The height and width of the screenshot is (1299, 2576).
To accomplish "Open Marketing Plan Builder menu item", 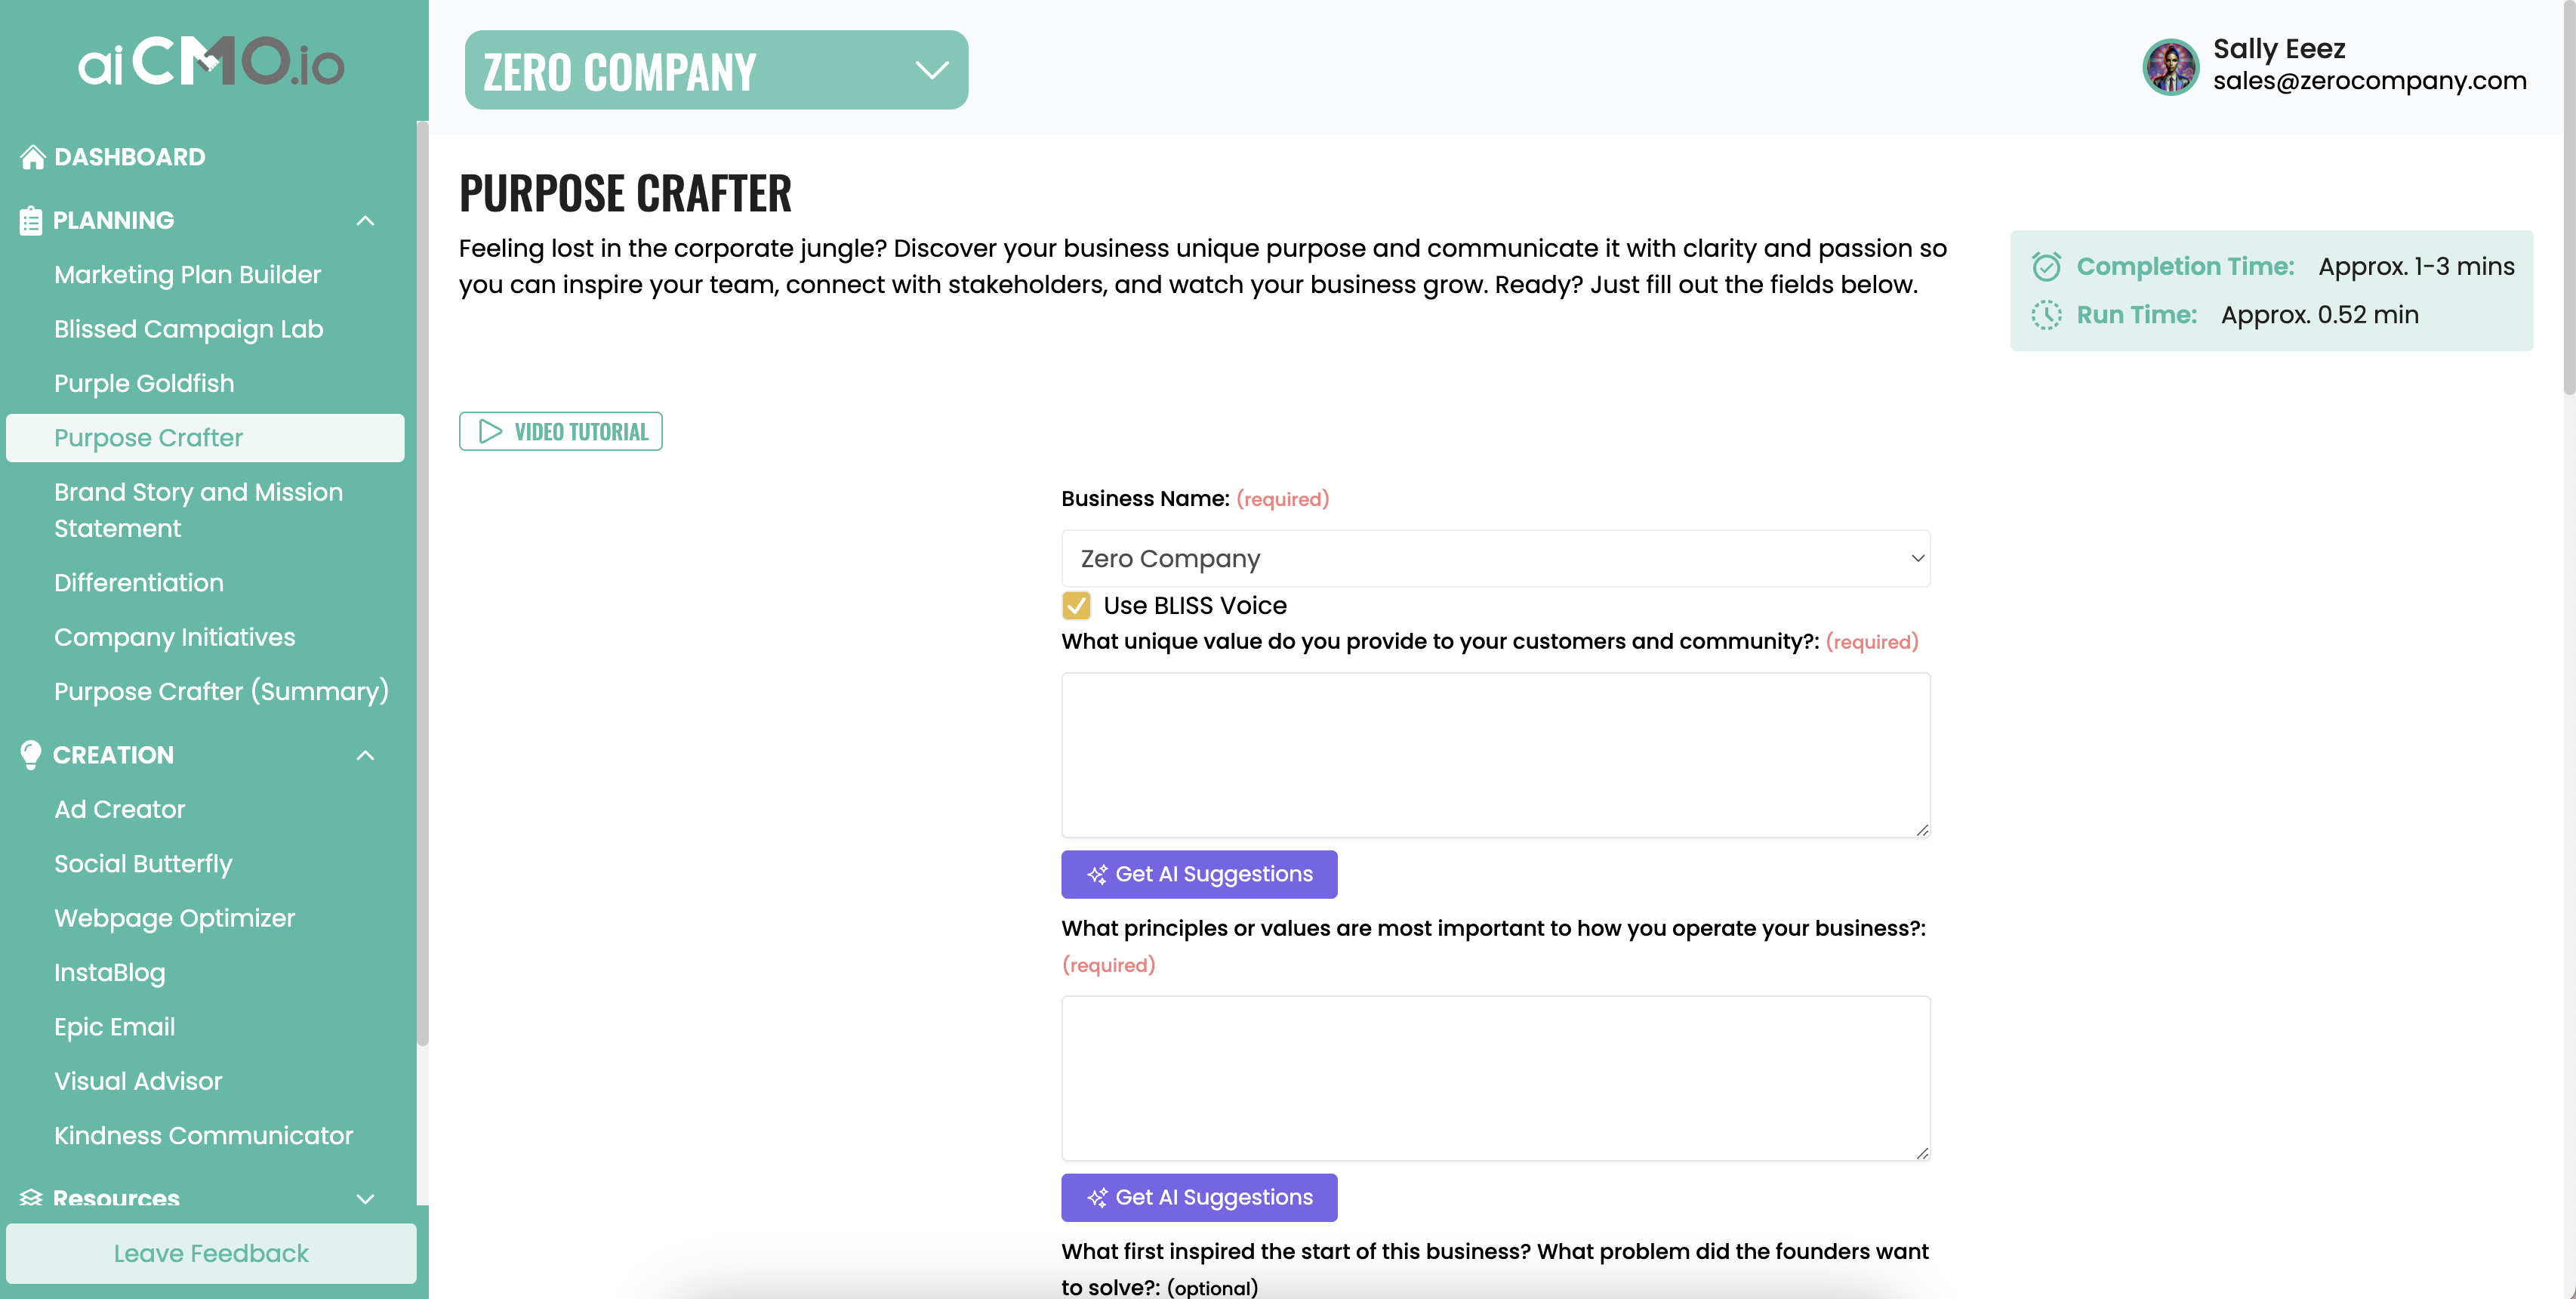I will pos(187,274).
